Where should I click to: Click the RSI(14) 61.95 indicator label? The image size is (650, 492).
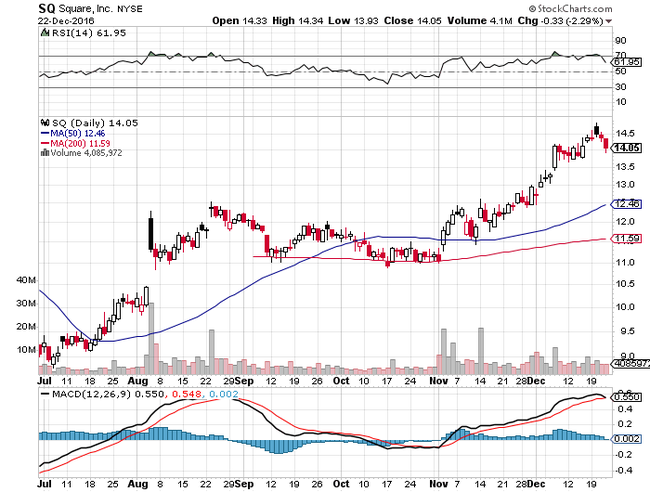pyautogui.click(x=89, y=33)
